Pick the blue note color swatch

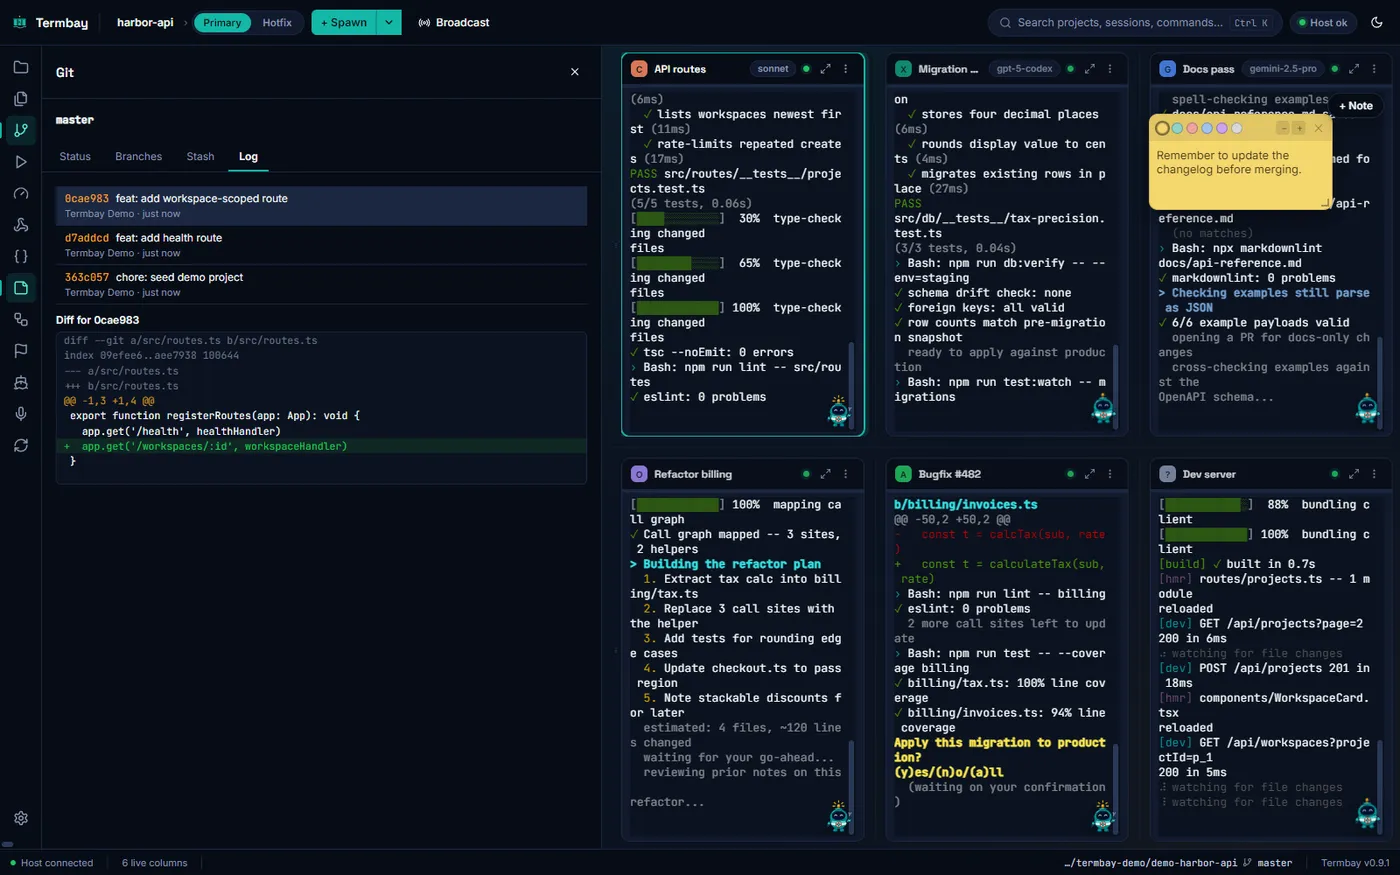click(x=1207, y=128)
